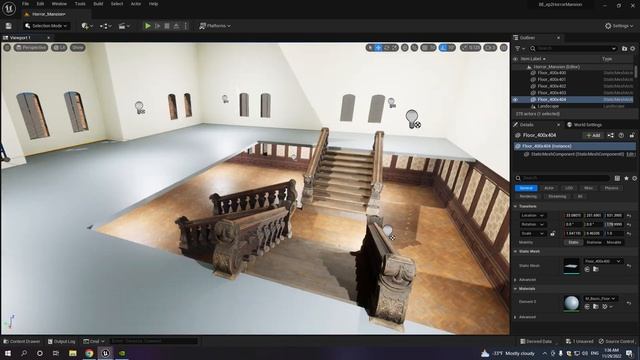Screen dimensions: 640x360
Task: Focus the Outliner search field
Action: pyautogui.click(x=573, y=49)
